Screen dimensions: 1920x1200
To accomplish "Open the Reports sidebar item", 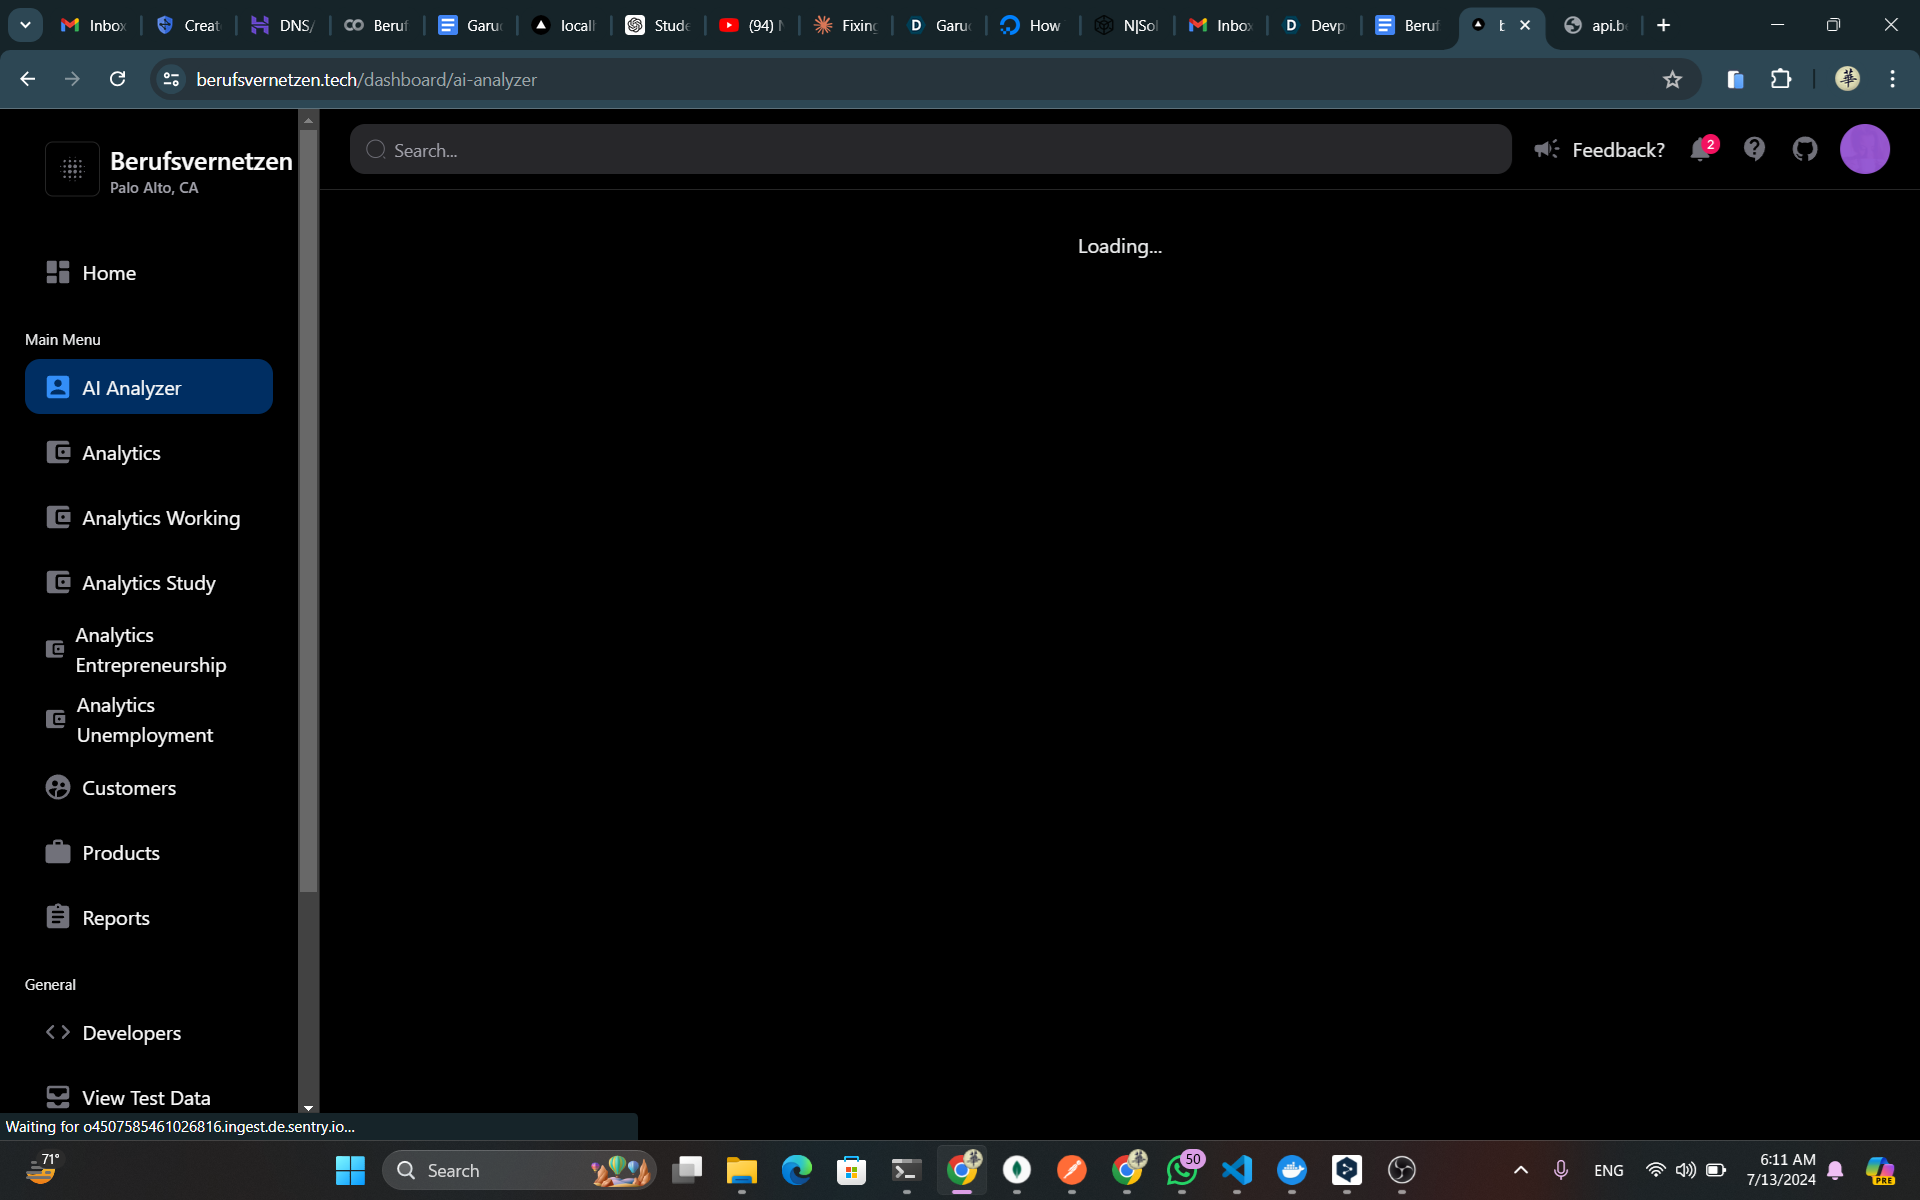I will pos(115,918).
